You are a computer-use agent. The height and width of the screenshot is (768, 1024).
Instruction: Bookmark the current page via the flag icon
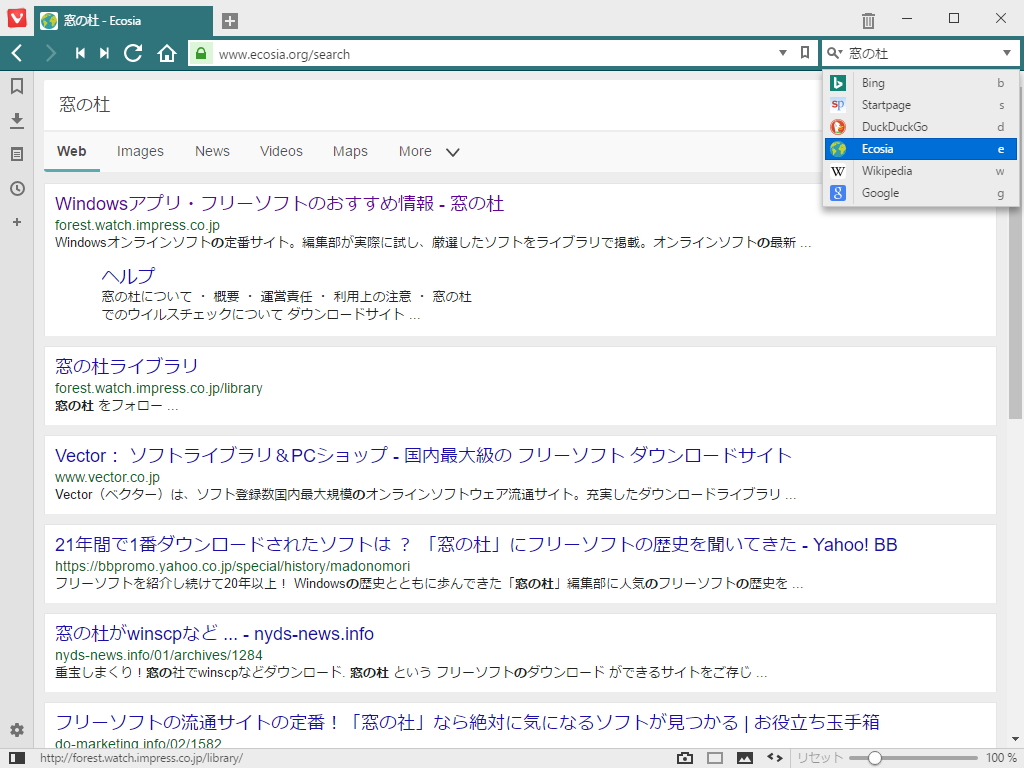pos(806,53)
